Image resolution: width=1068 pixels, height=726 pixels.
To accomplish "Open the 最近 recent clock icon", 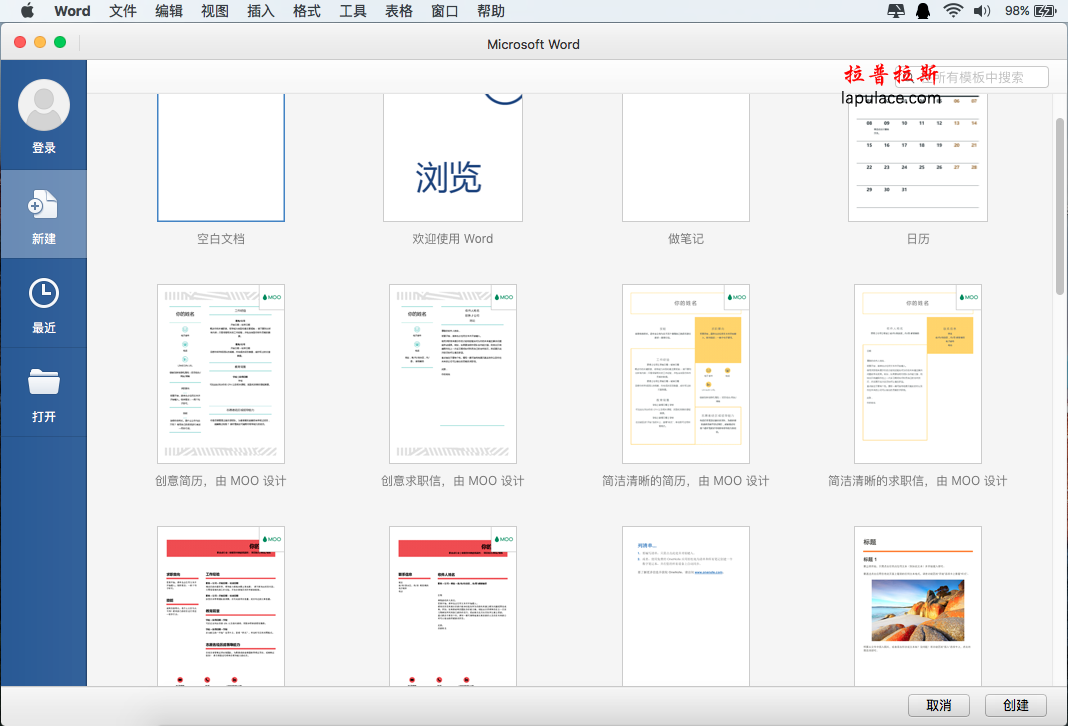I will coord(44,294).
